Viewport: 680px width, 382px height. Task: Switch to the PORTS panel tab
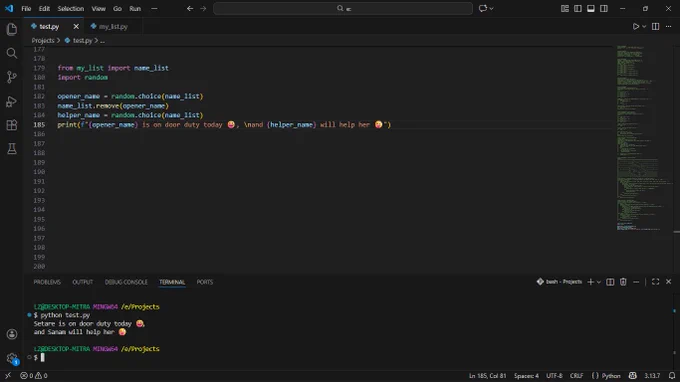(x=205, y=282)
